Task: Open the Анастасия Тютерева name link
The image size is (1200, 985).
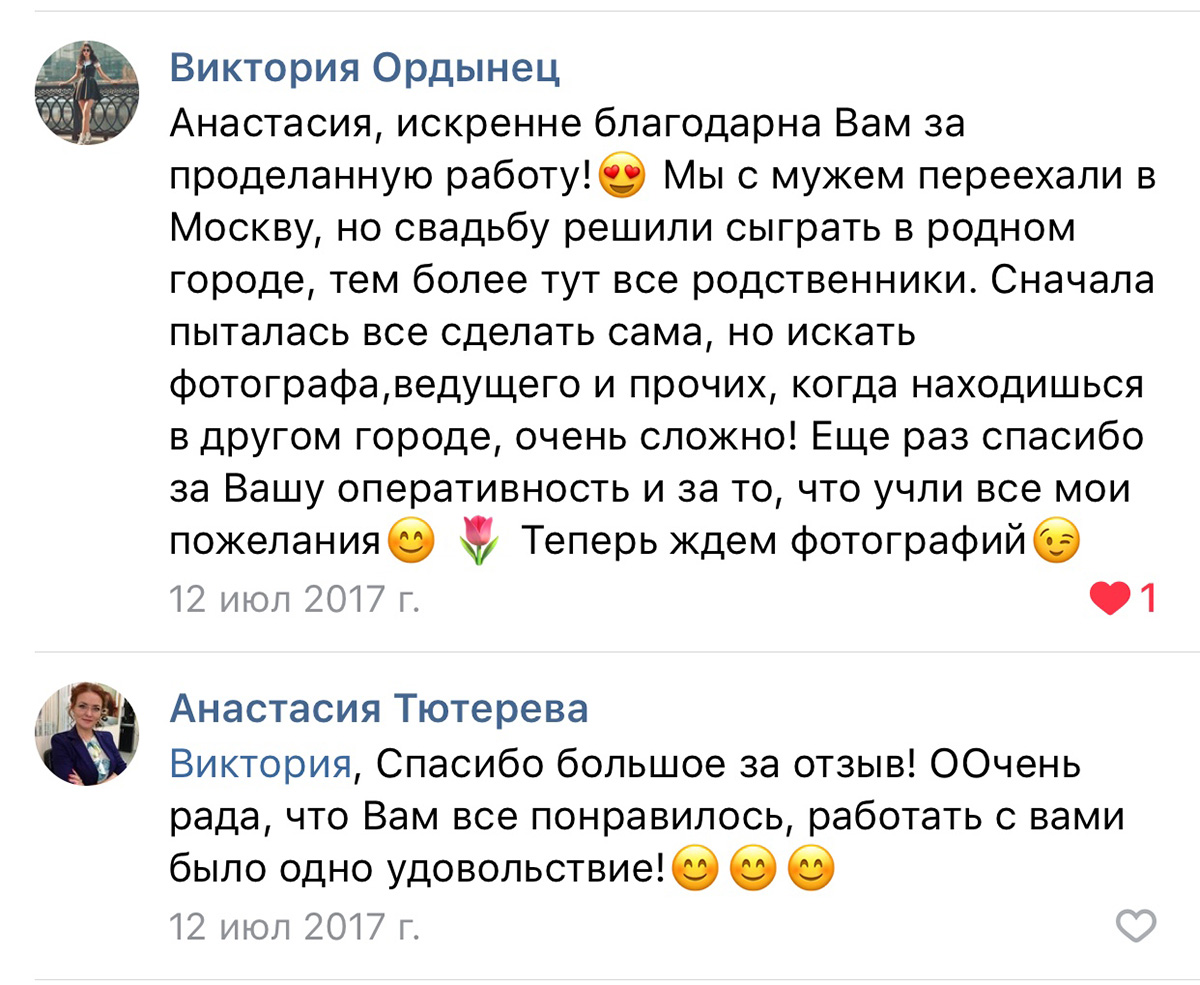Action: pos(379,709)
